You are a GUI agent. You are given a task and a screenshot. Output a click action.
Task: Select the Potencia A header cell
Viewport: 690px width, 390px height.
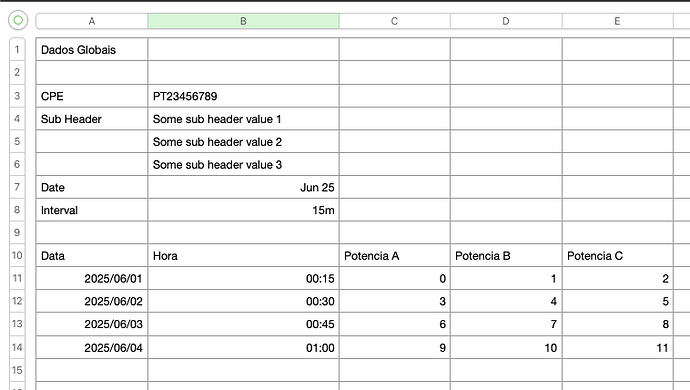394,256
